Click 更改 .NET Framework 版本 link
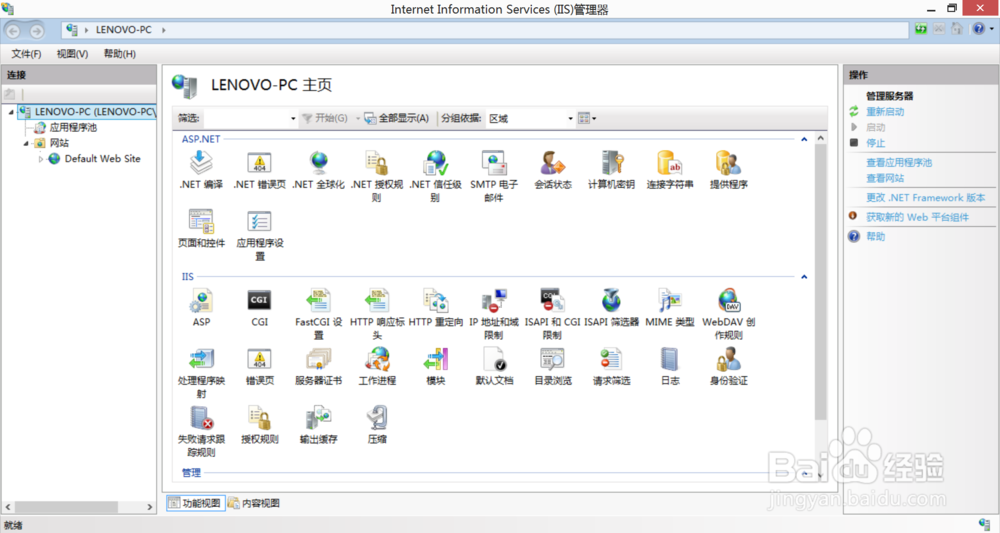Screen dimensions: 1000x533 pyautogui.click(x=925, y=198)
